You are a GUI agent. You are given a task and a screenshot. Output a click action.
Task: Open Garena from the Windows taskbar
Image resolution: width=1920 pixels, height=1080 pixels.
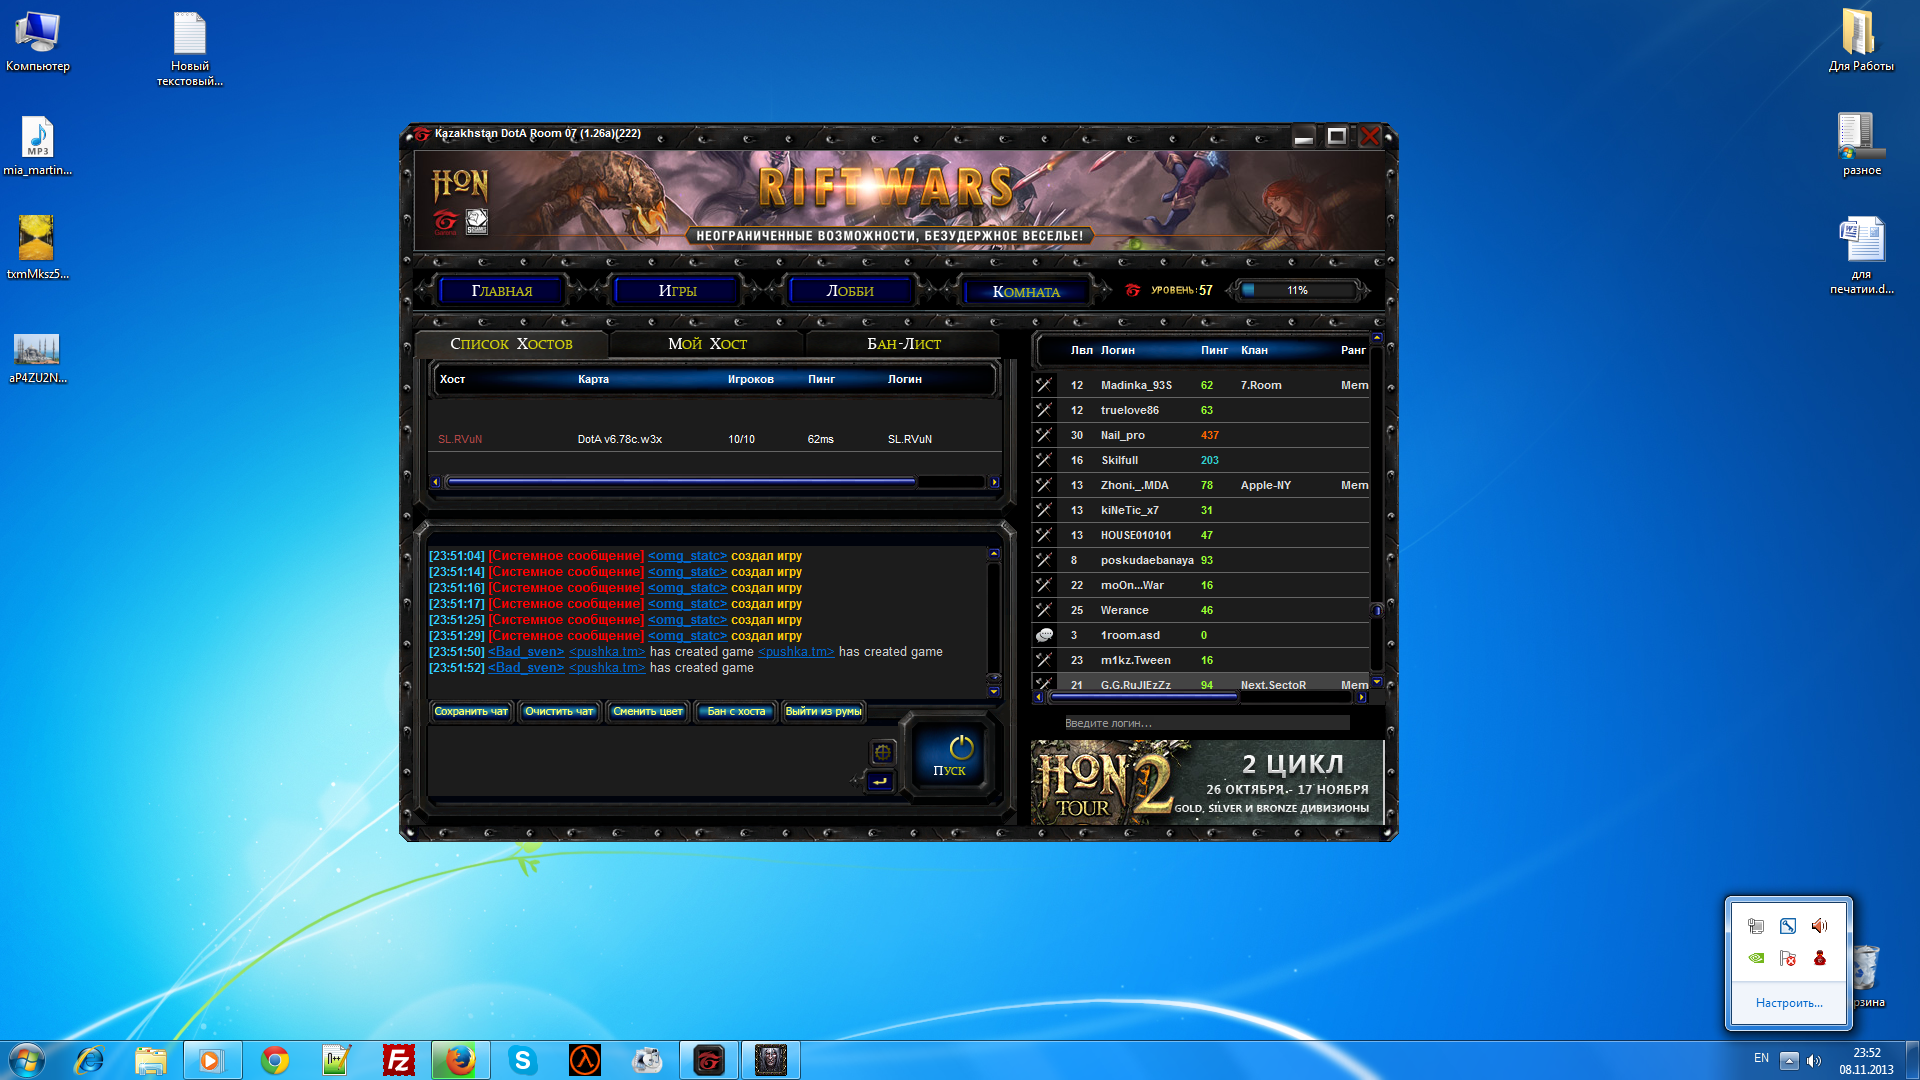pyautogui.click(x=709, y=1060)
